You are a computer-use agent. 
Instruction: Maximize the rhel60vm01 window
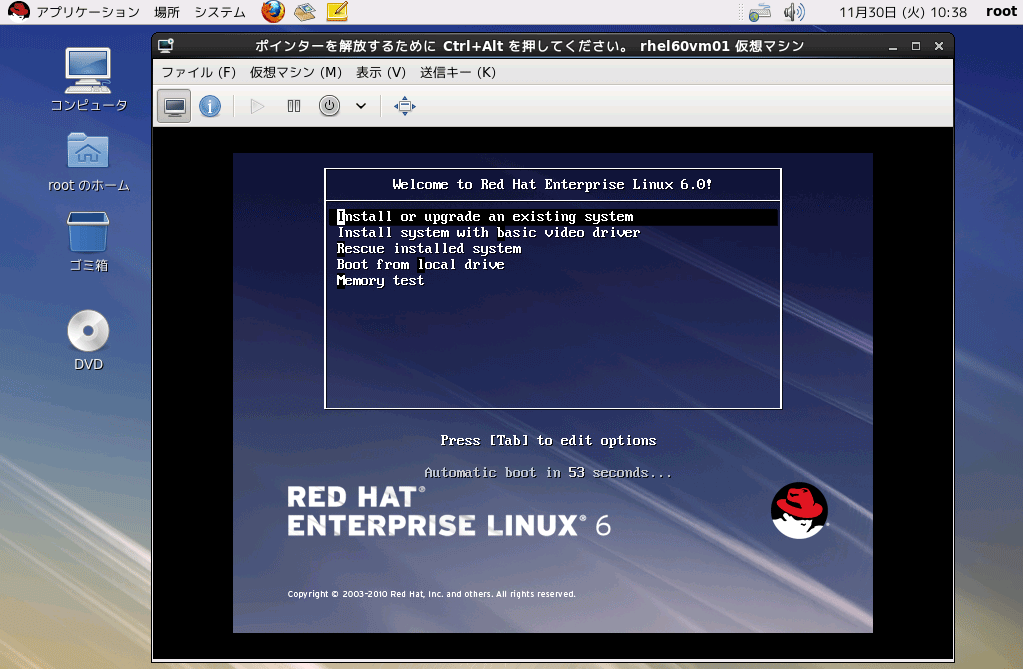[x=916, y=46]
